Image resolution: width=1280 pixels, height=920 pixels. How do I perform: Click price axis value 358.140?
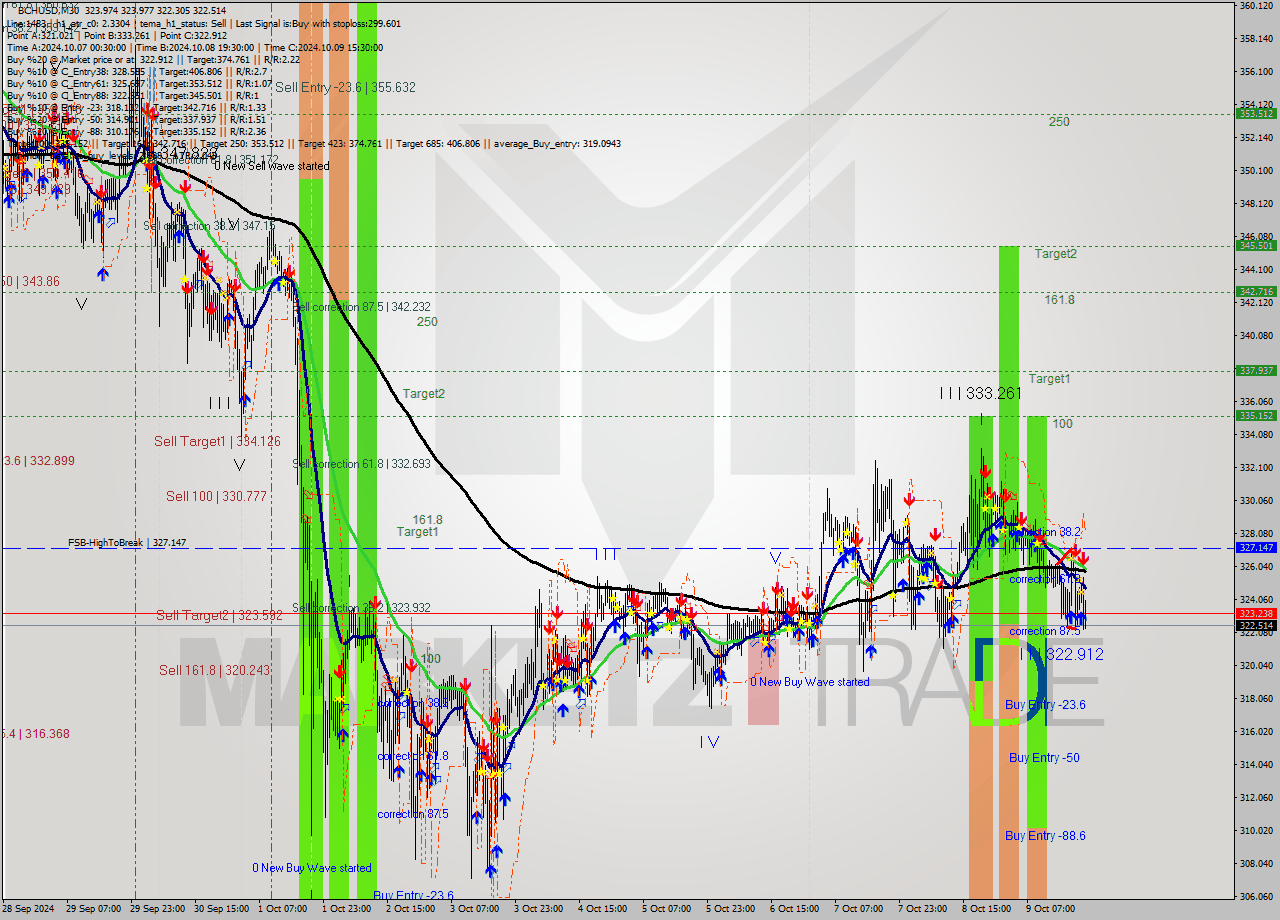point(1256,38)
